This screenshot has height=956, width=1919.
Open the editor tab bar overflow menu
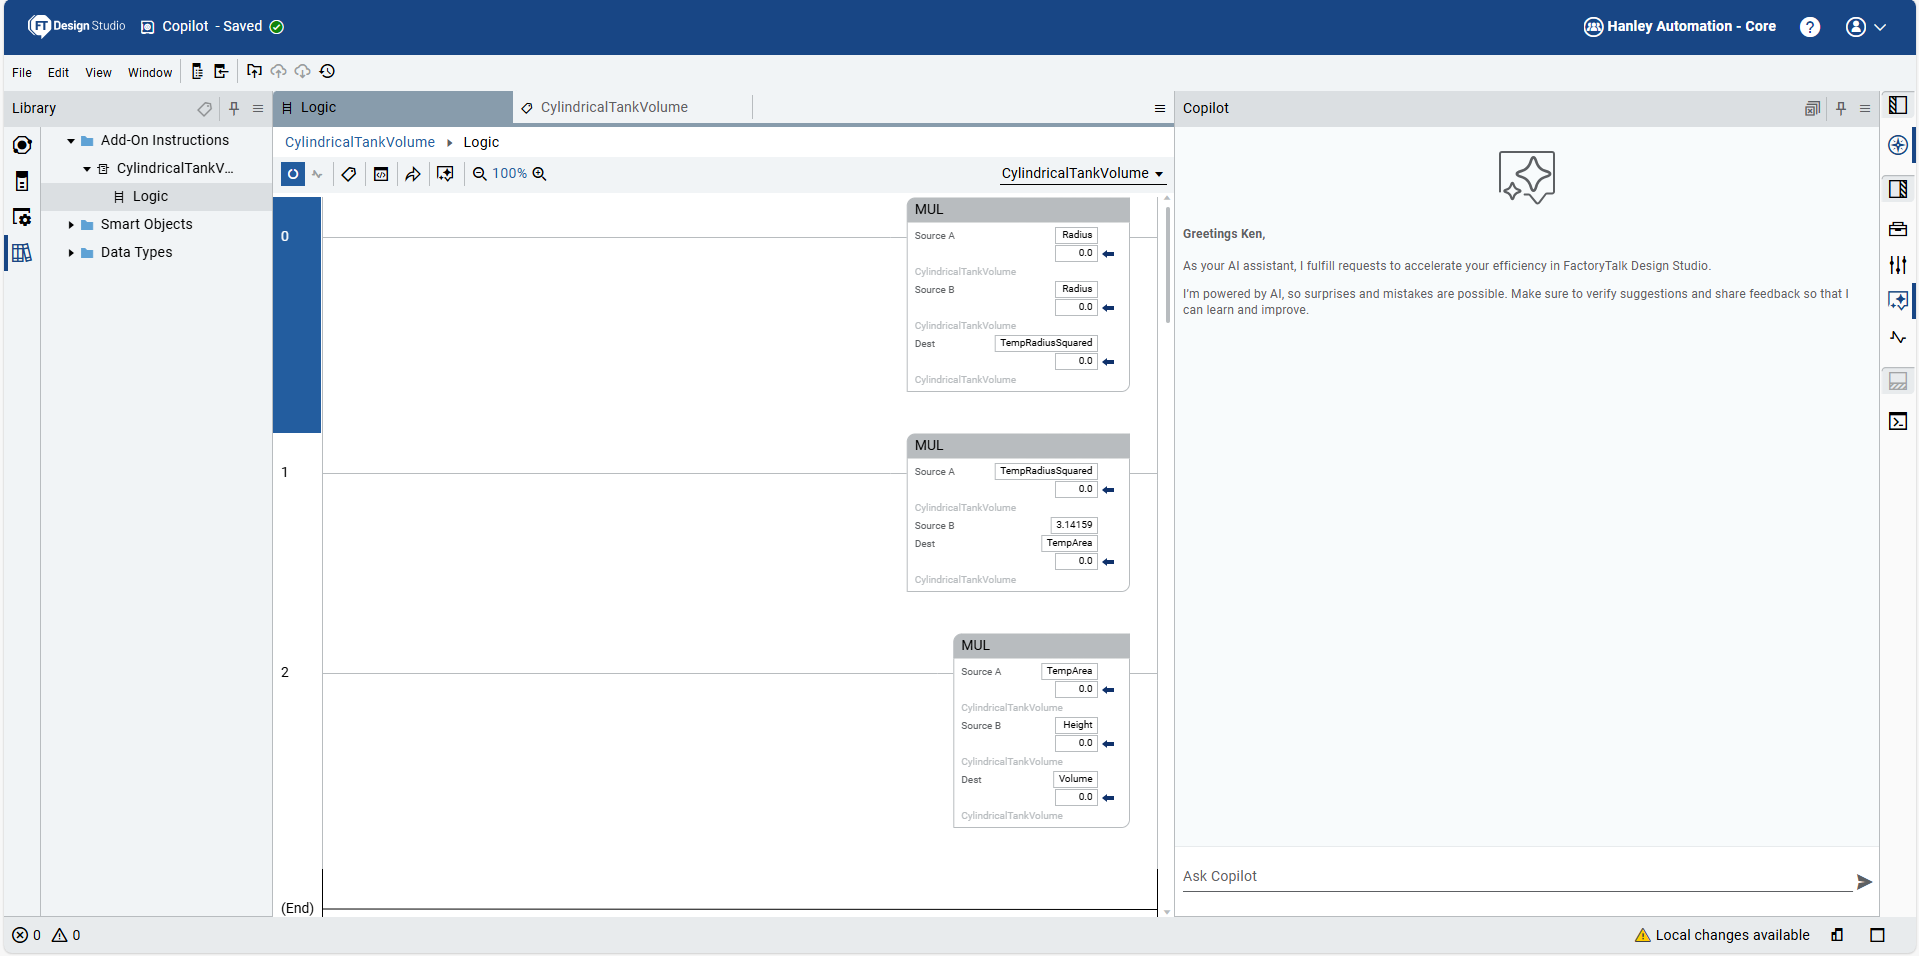(1160, 108)
